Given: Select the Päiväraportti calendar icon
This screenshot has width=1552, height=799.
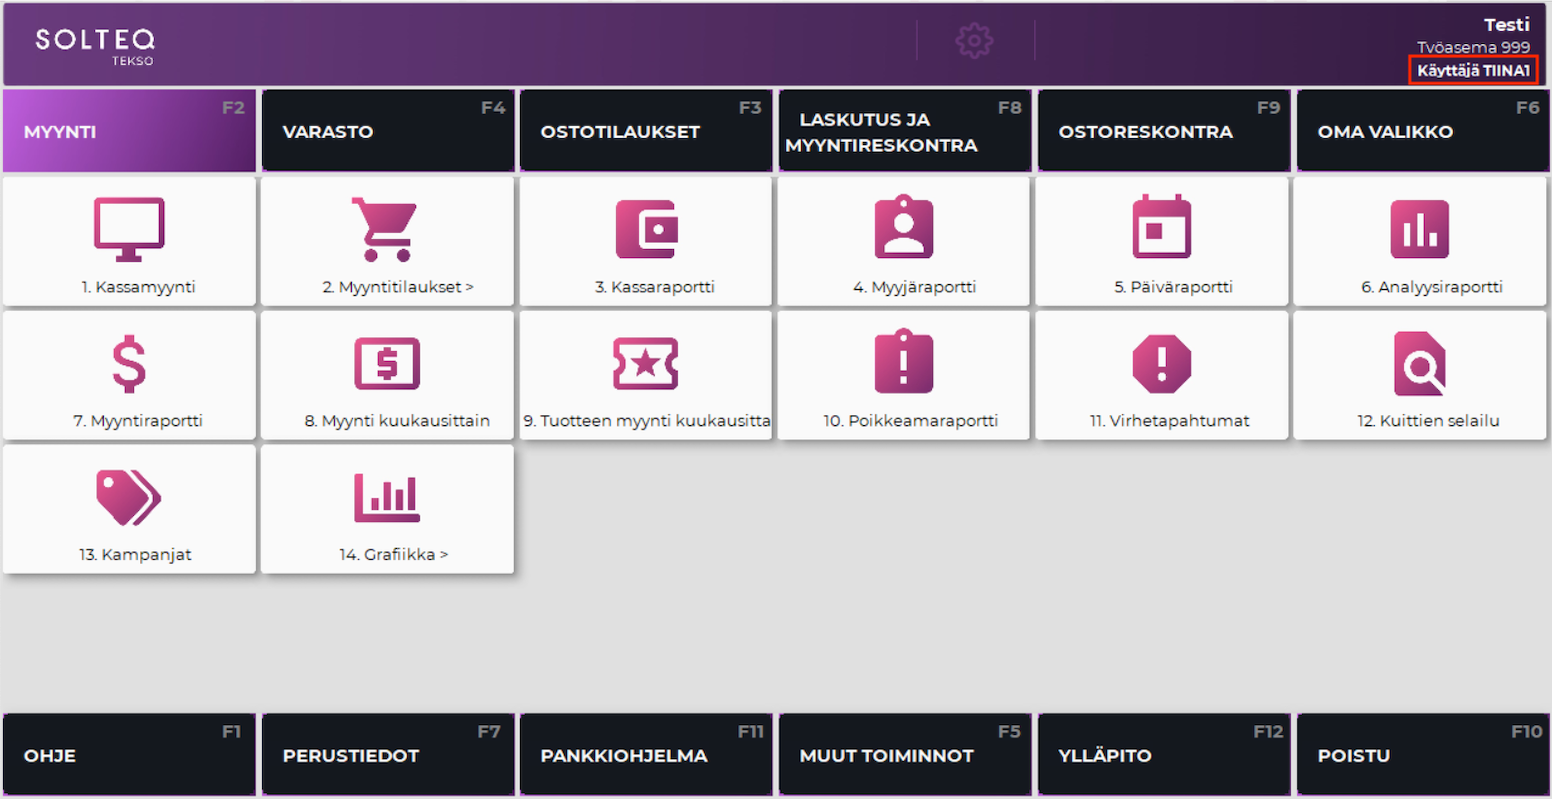Looking at the screenshot, I should tap(1162, 228).
